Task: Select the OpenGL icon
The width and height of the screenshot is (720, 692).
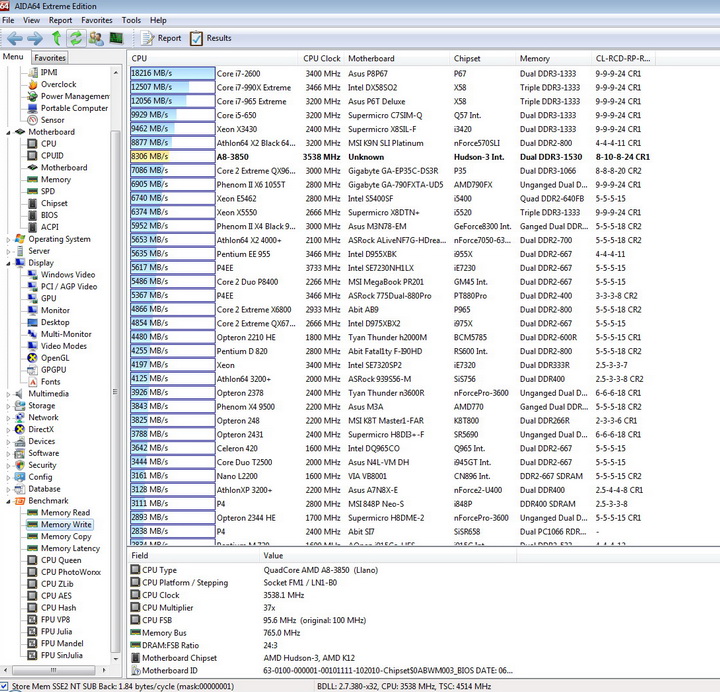Action: (33, 358)
